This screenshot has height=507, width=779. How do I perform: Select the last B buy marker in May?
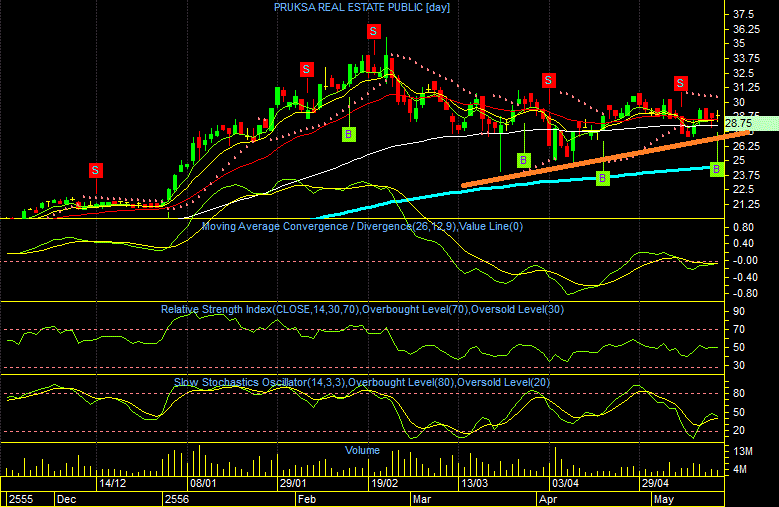point(716,169)
